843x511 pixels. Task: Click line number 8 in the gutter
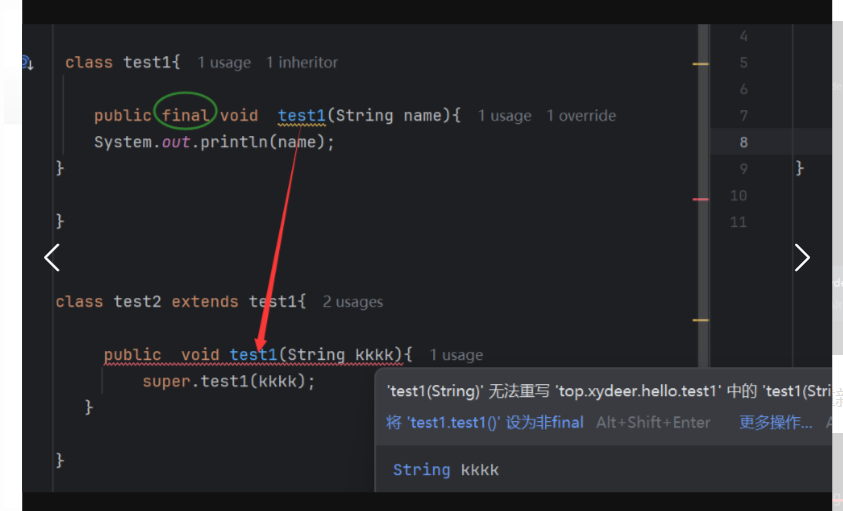pos(741,142)
